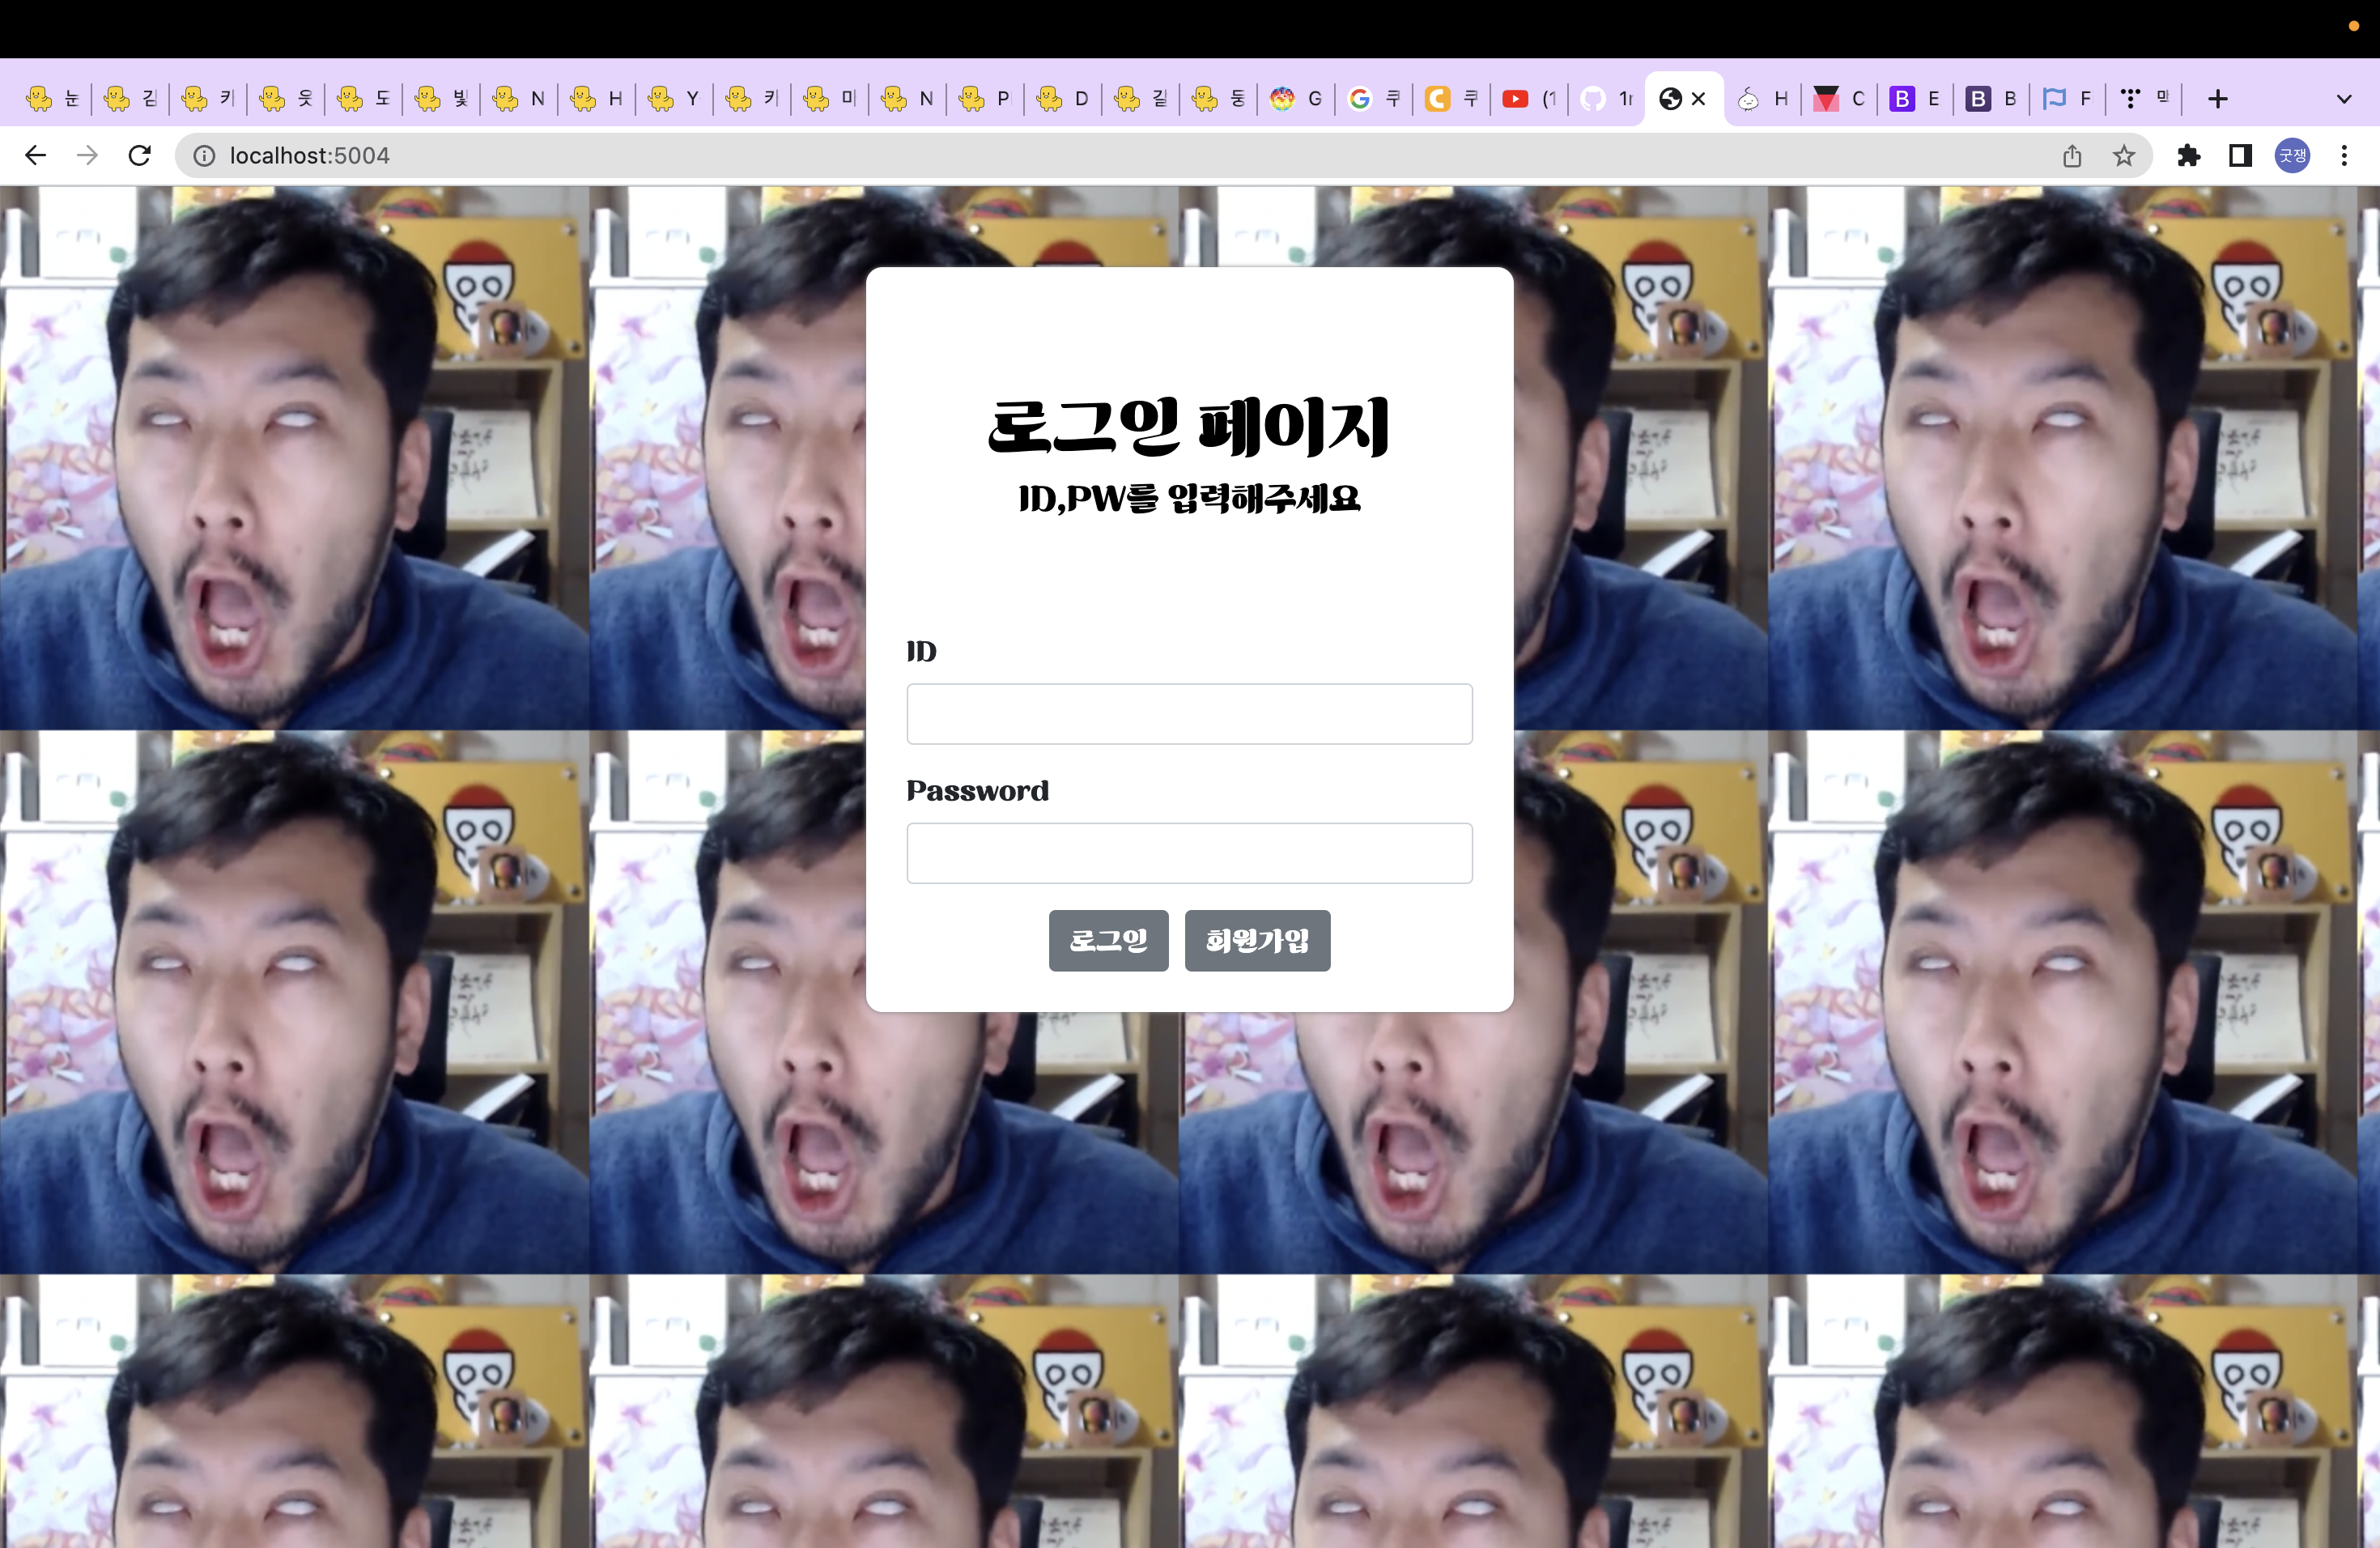Viewport: 2380px width, 1548px height.
Task: Click the 로그인 button
Action: point(1108,940)
